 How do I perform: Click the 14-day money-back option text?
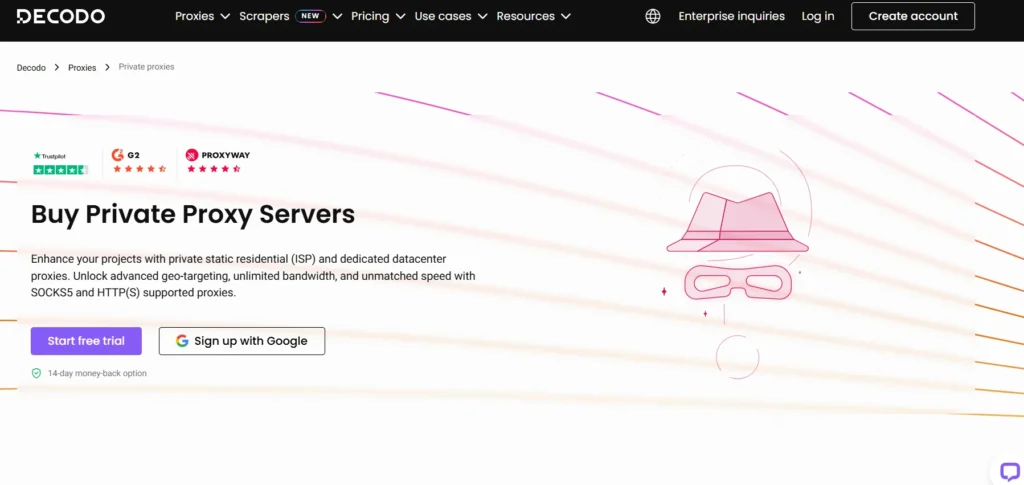point(97,373)
